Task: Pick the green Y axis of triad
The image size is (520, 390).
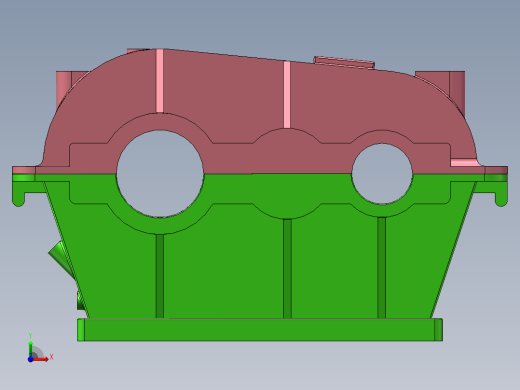Action: pos(30,348)
